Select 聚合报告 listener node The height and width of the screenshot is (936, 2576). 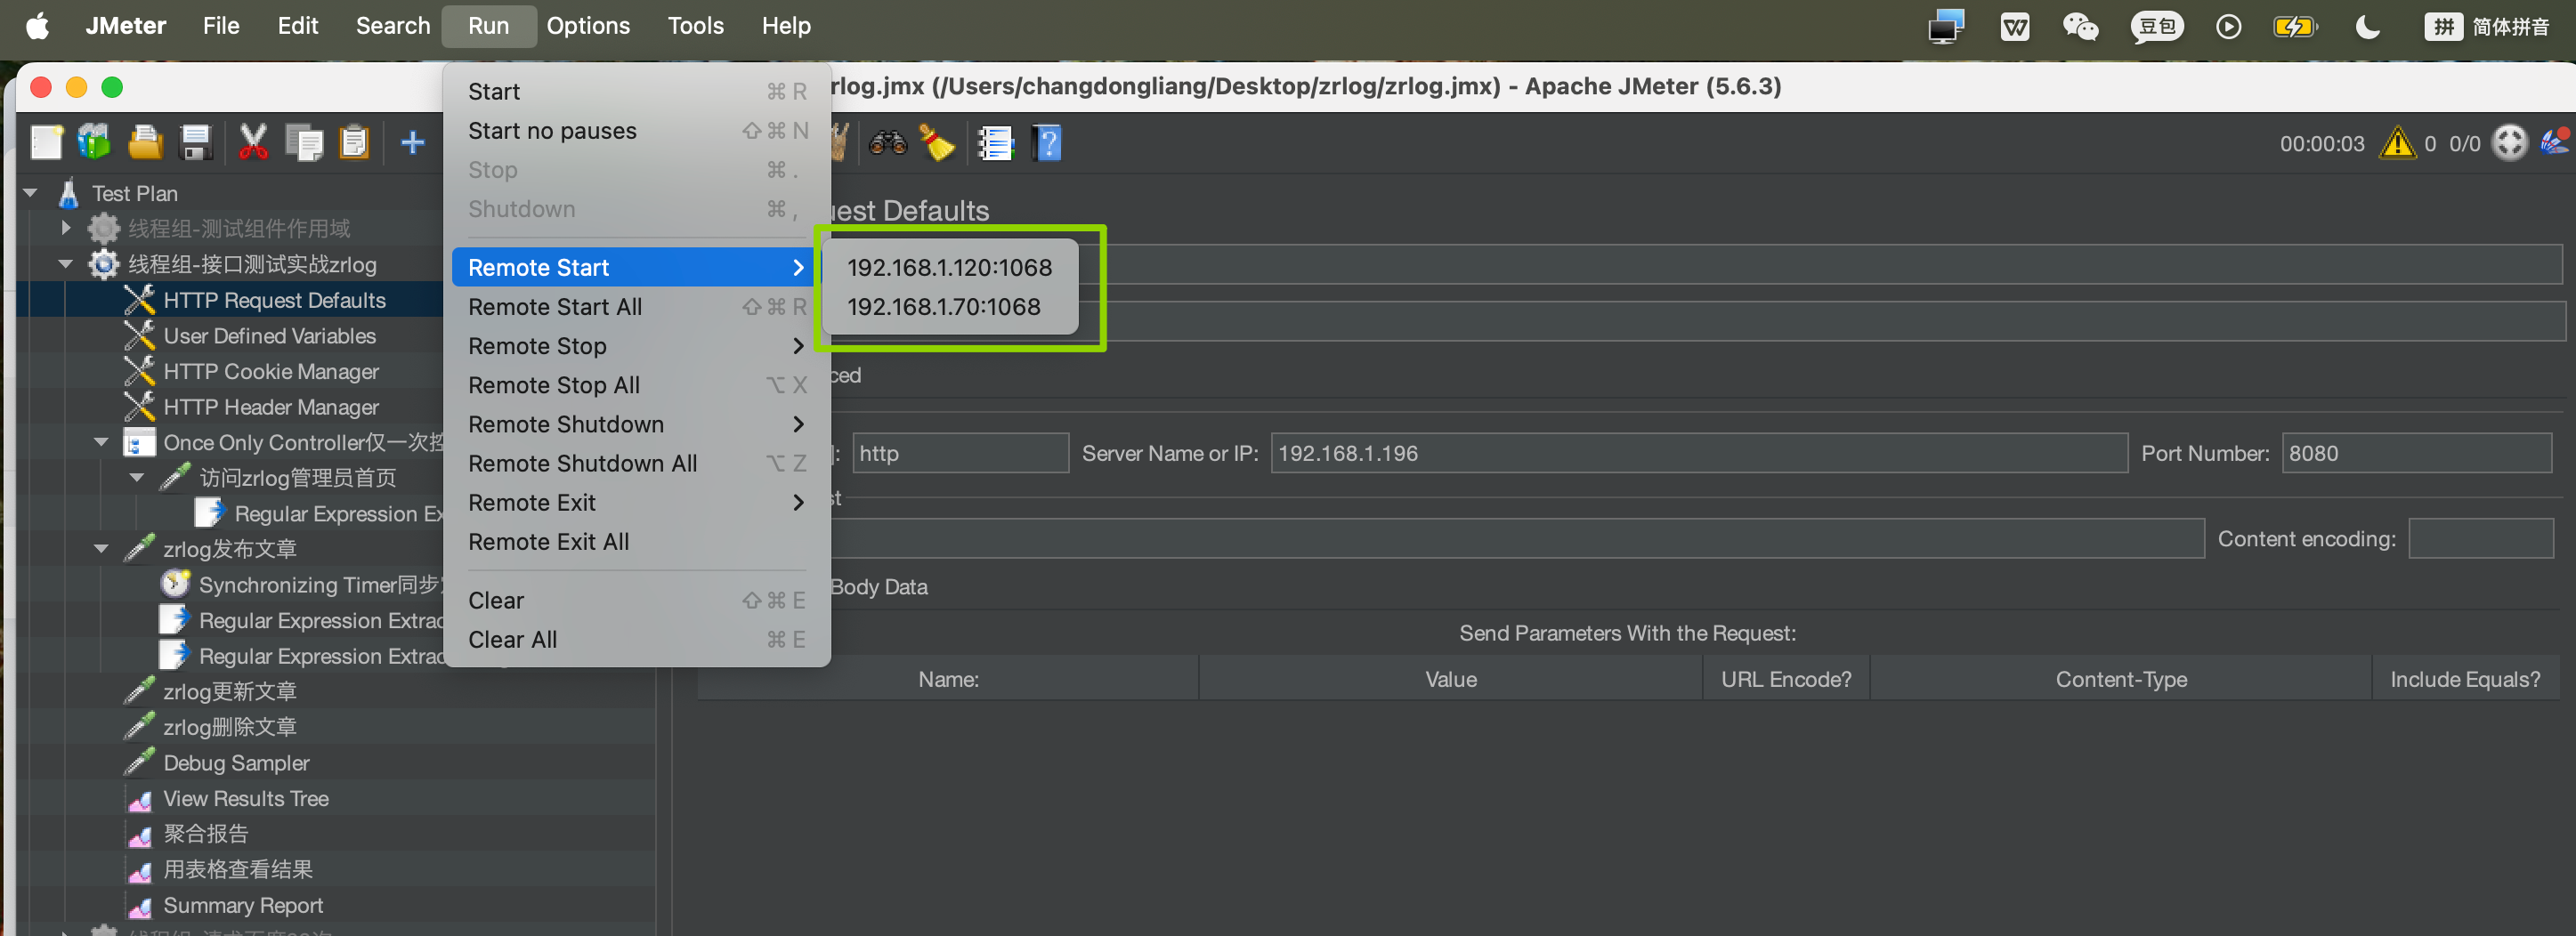click(x=205, y=834)
